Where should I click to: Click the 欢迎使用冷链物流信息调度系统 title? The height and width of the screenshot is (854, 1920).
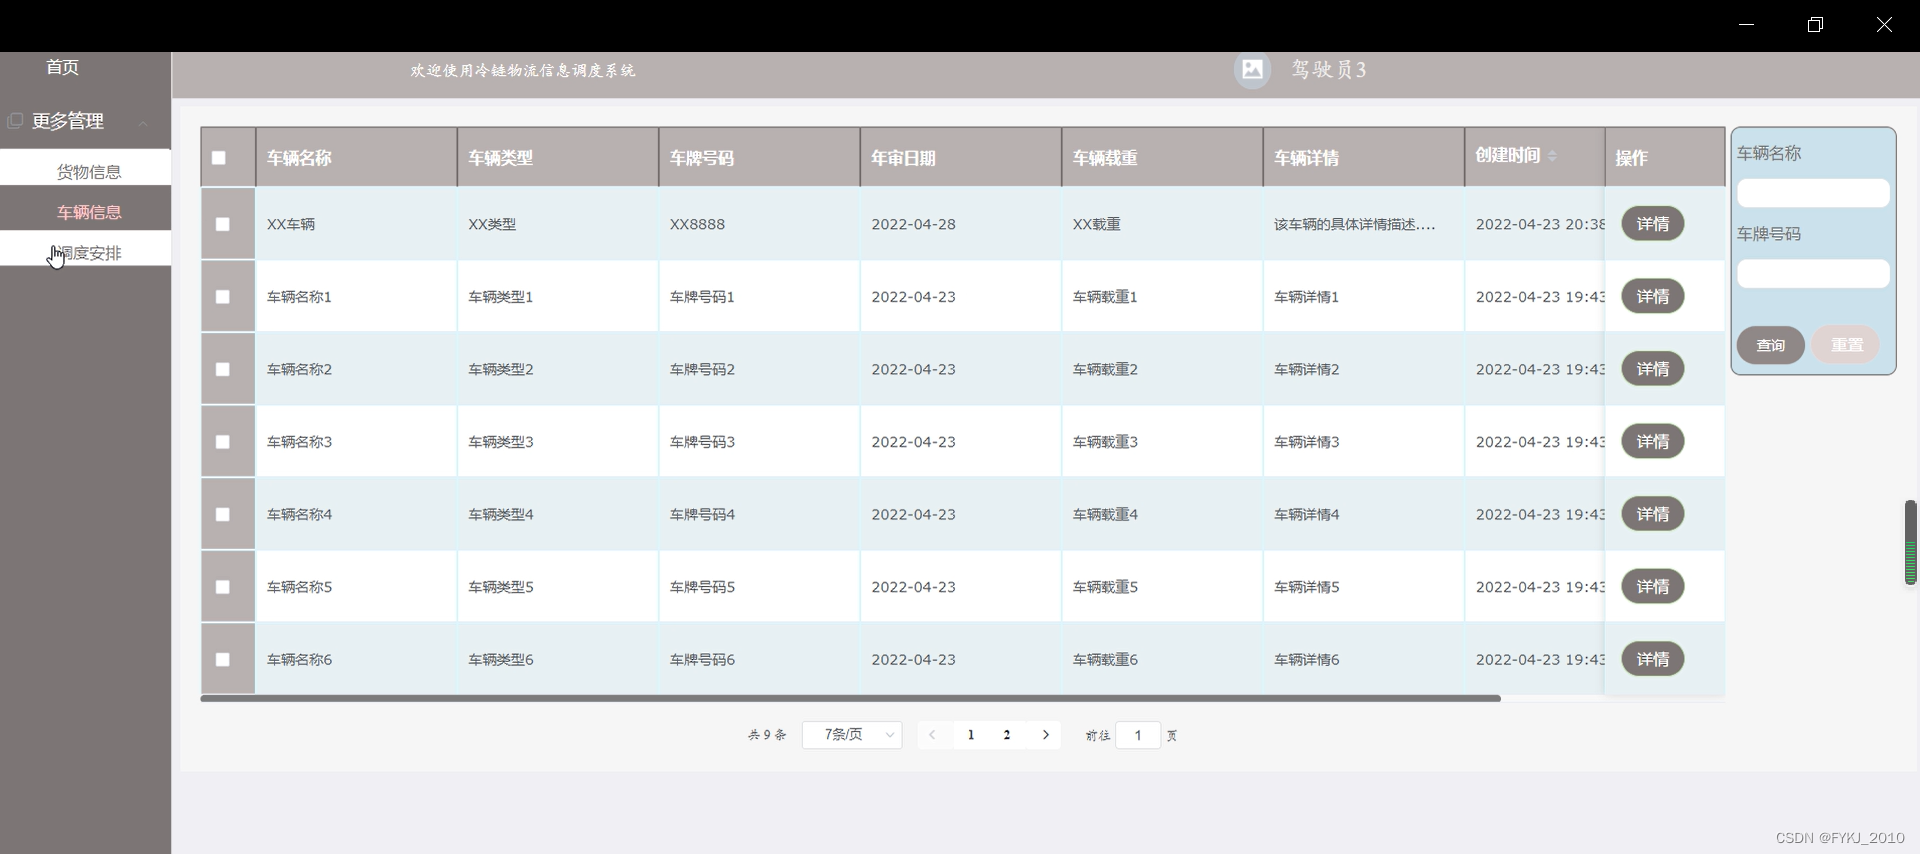tap(523, 70)
